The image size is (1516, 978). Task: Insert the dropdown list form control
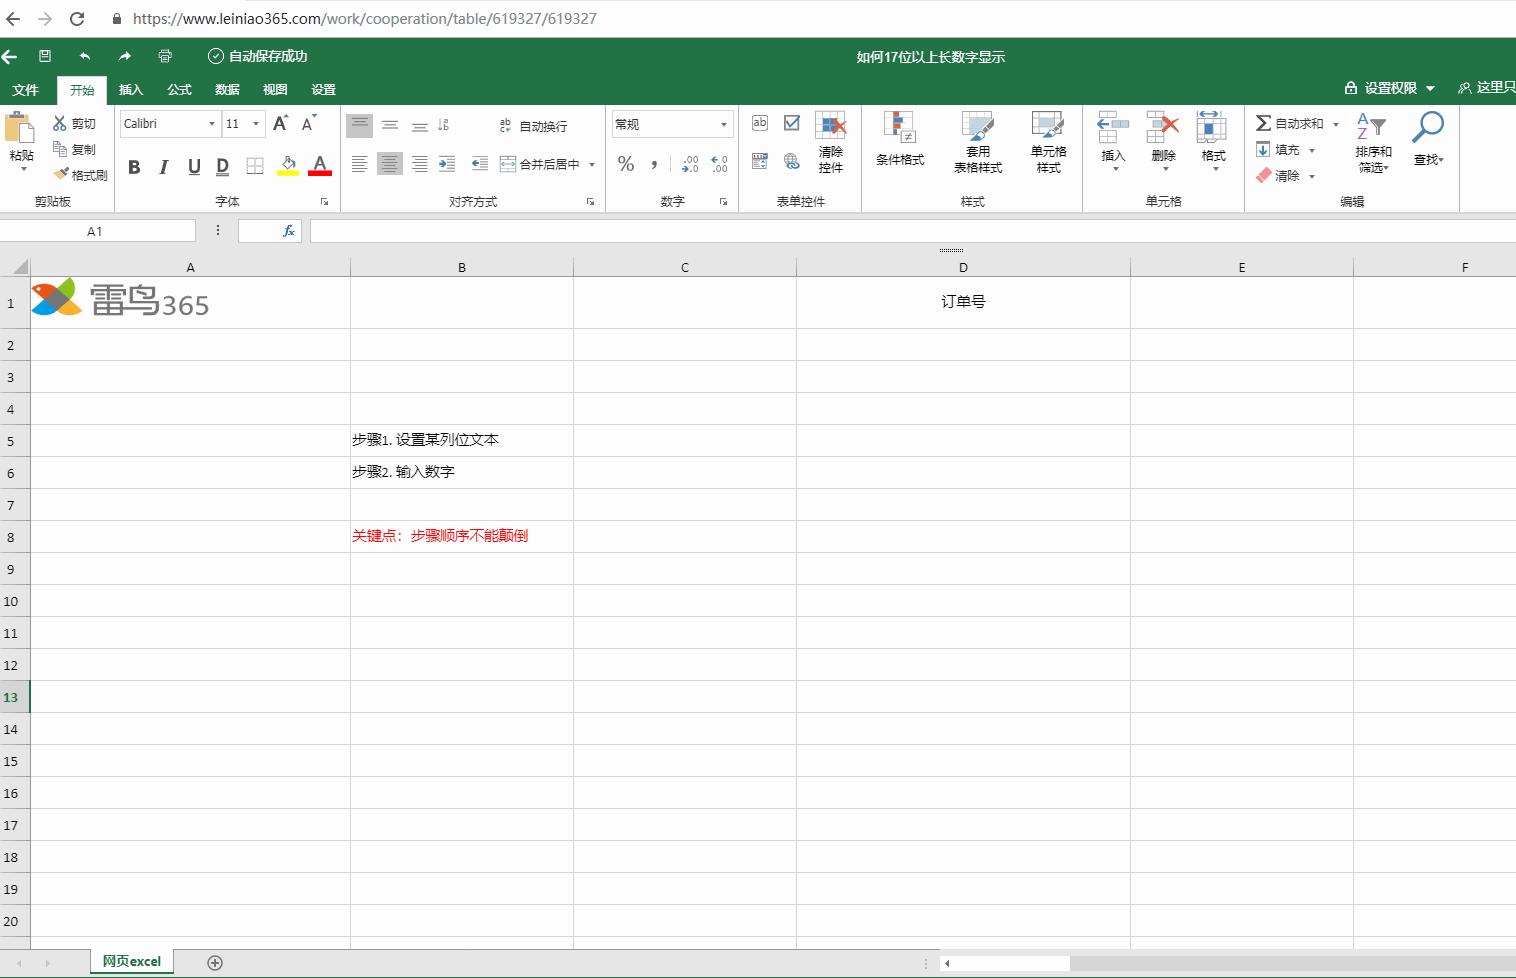[760, 161]
